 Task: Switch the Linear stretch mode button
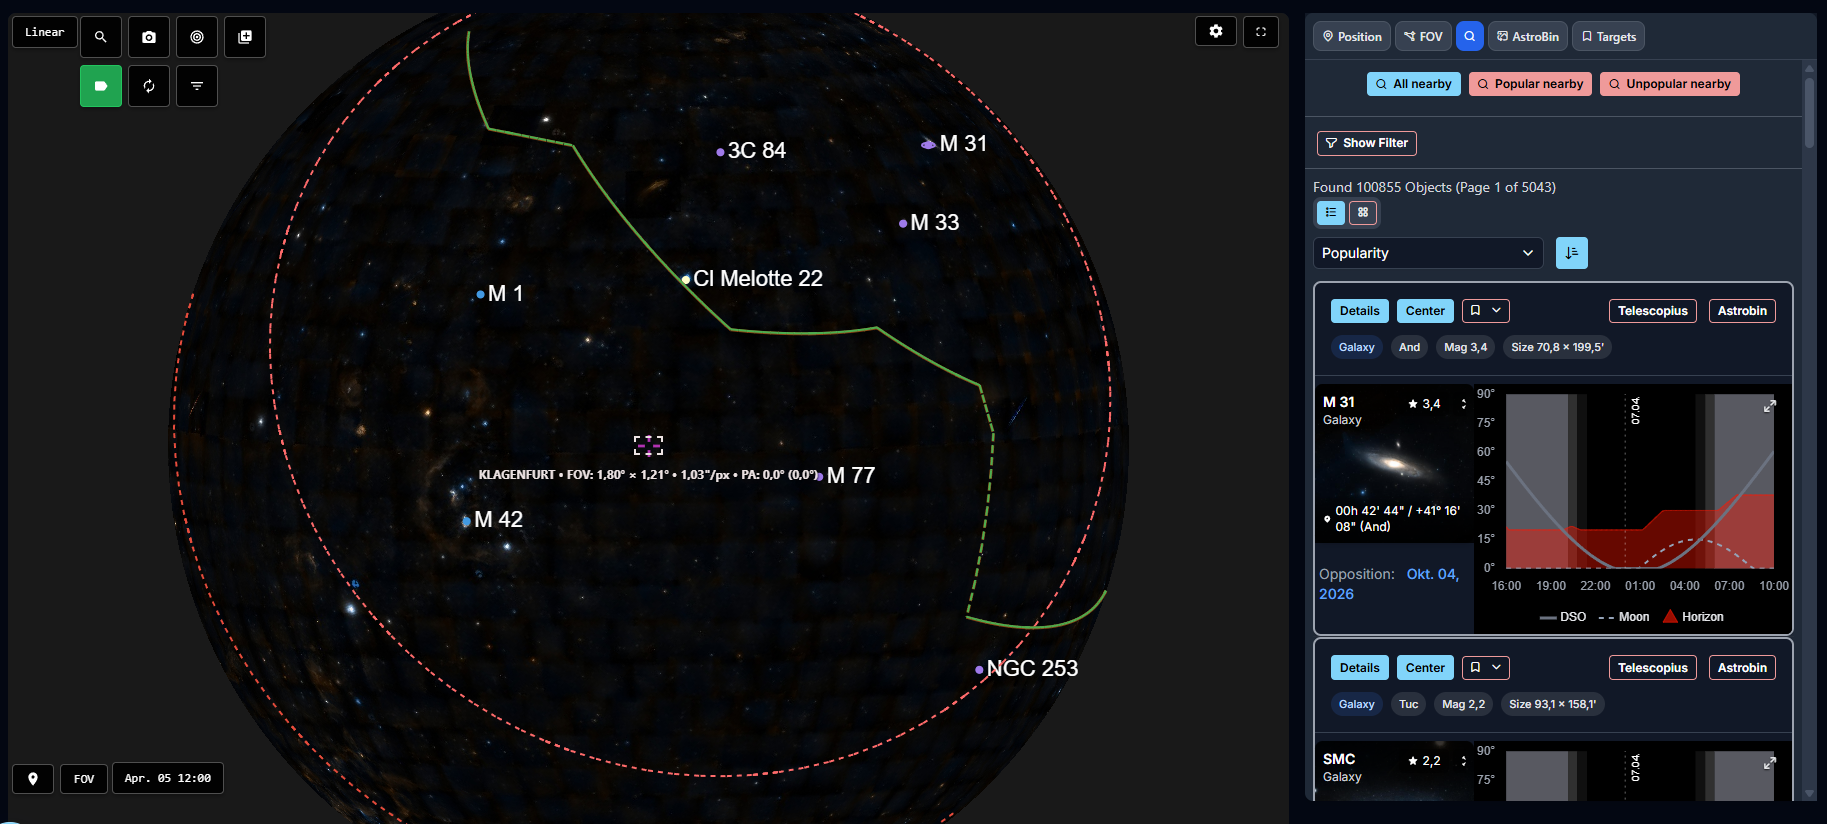(45, 32)
